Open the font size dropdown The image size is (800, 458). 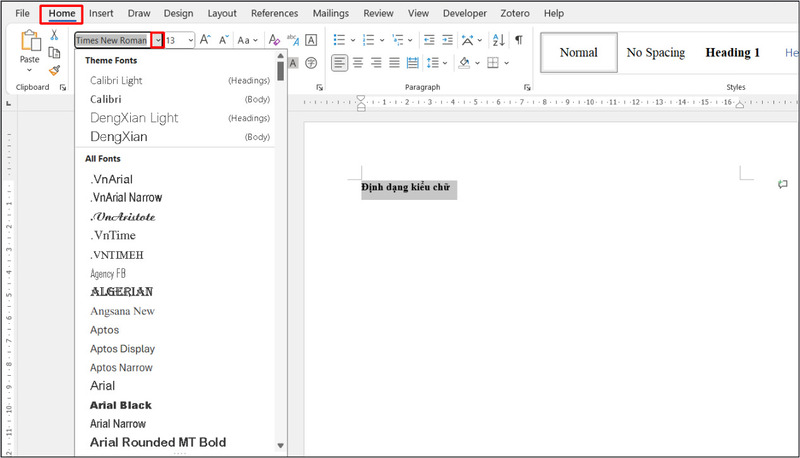pyautogui.click(x=189, y=40)
